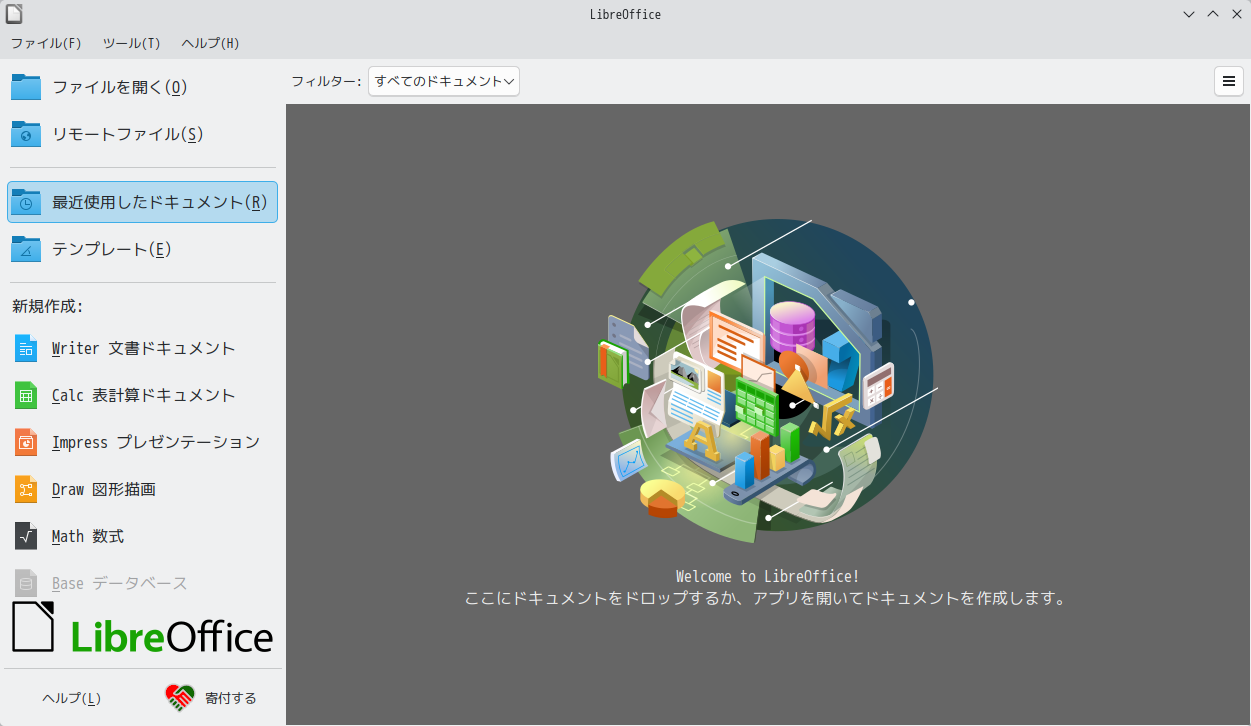Click the yellow Draw icon
The height and width of the screenshot is (726, 1251).
(x=26, y=489)
